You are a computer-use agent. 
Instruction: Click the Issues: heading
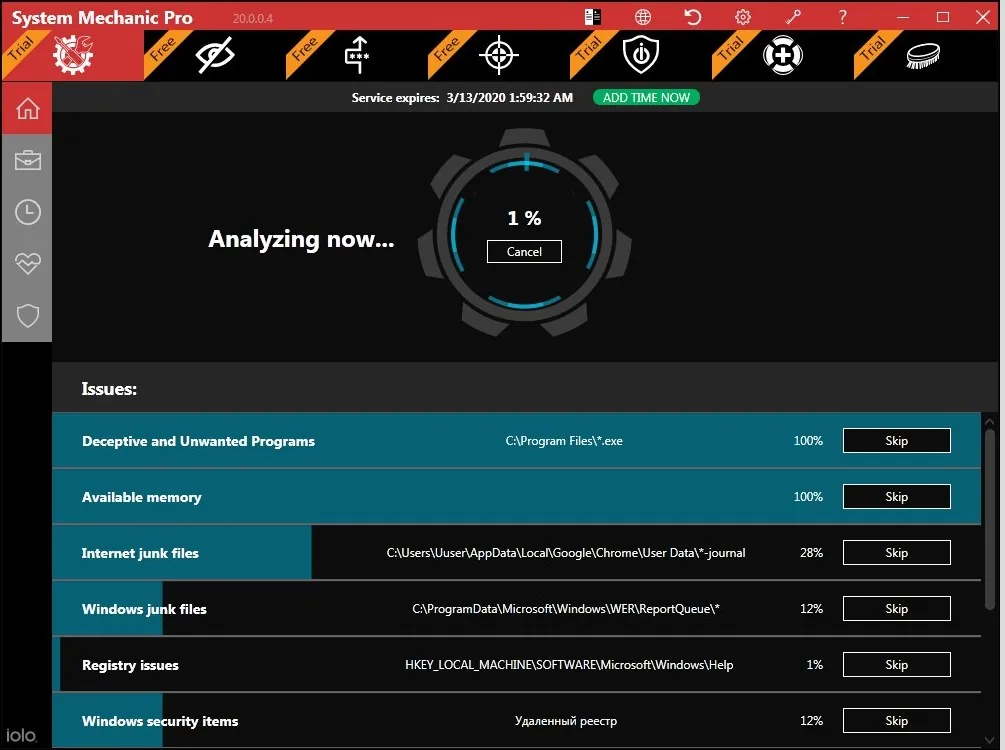pos(109,388)
